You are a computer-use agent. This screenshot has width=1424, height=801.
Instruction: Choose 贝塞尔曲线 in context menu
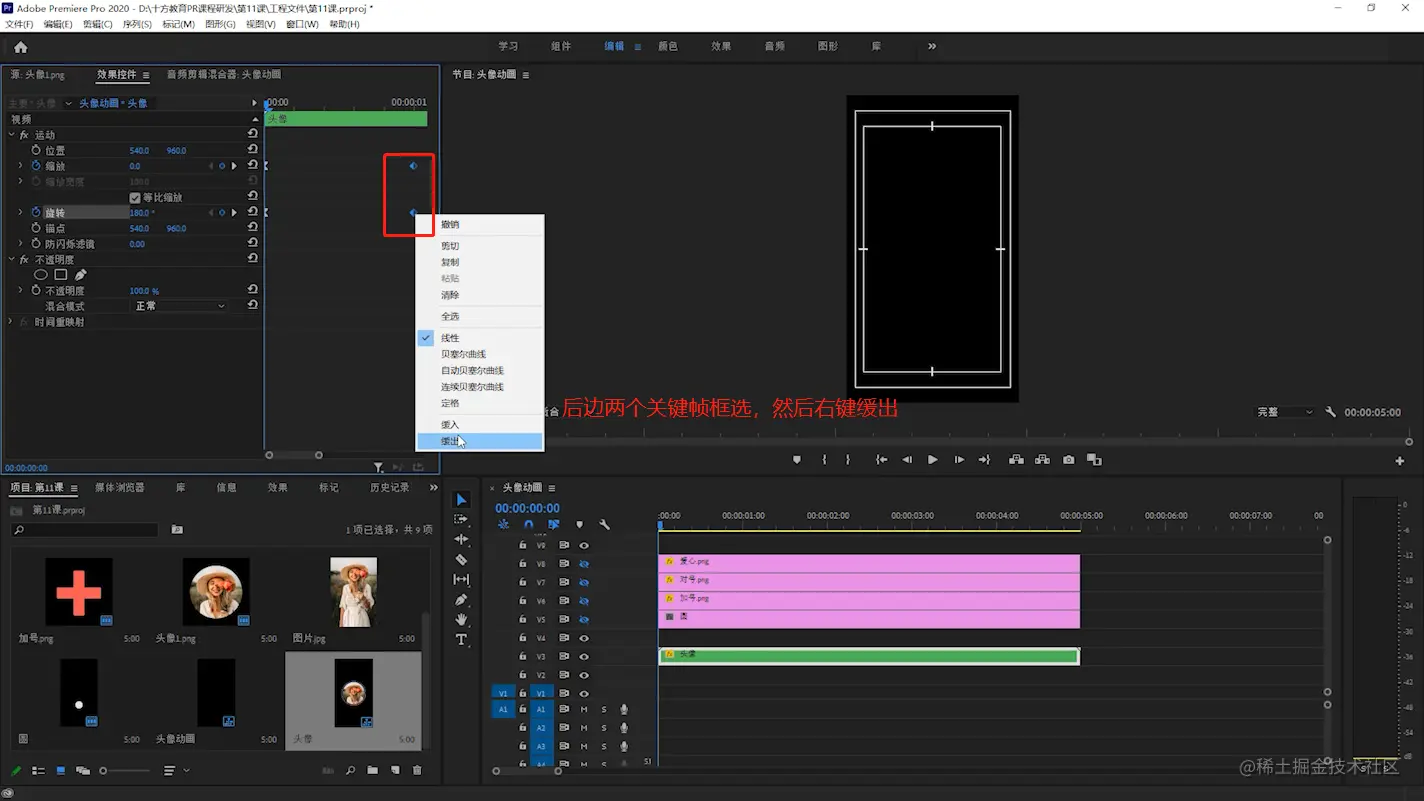(x=480, y=354)
